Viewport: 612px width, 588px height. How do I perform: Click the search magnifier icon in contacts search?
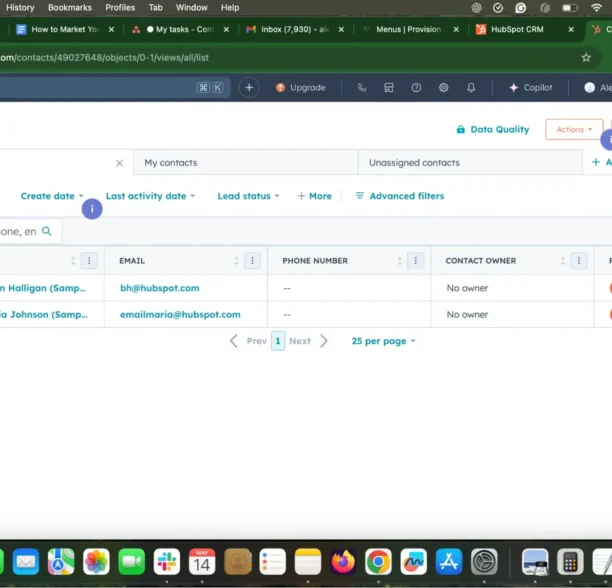(x=47, y=231)
